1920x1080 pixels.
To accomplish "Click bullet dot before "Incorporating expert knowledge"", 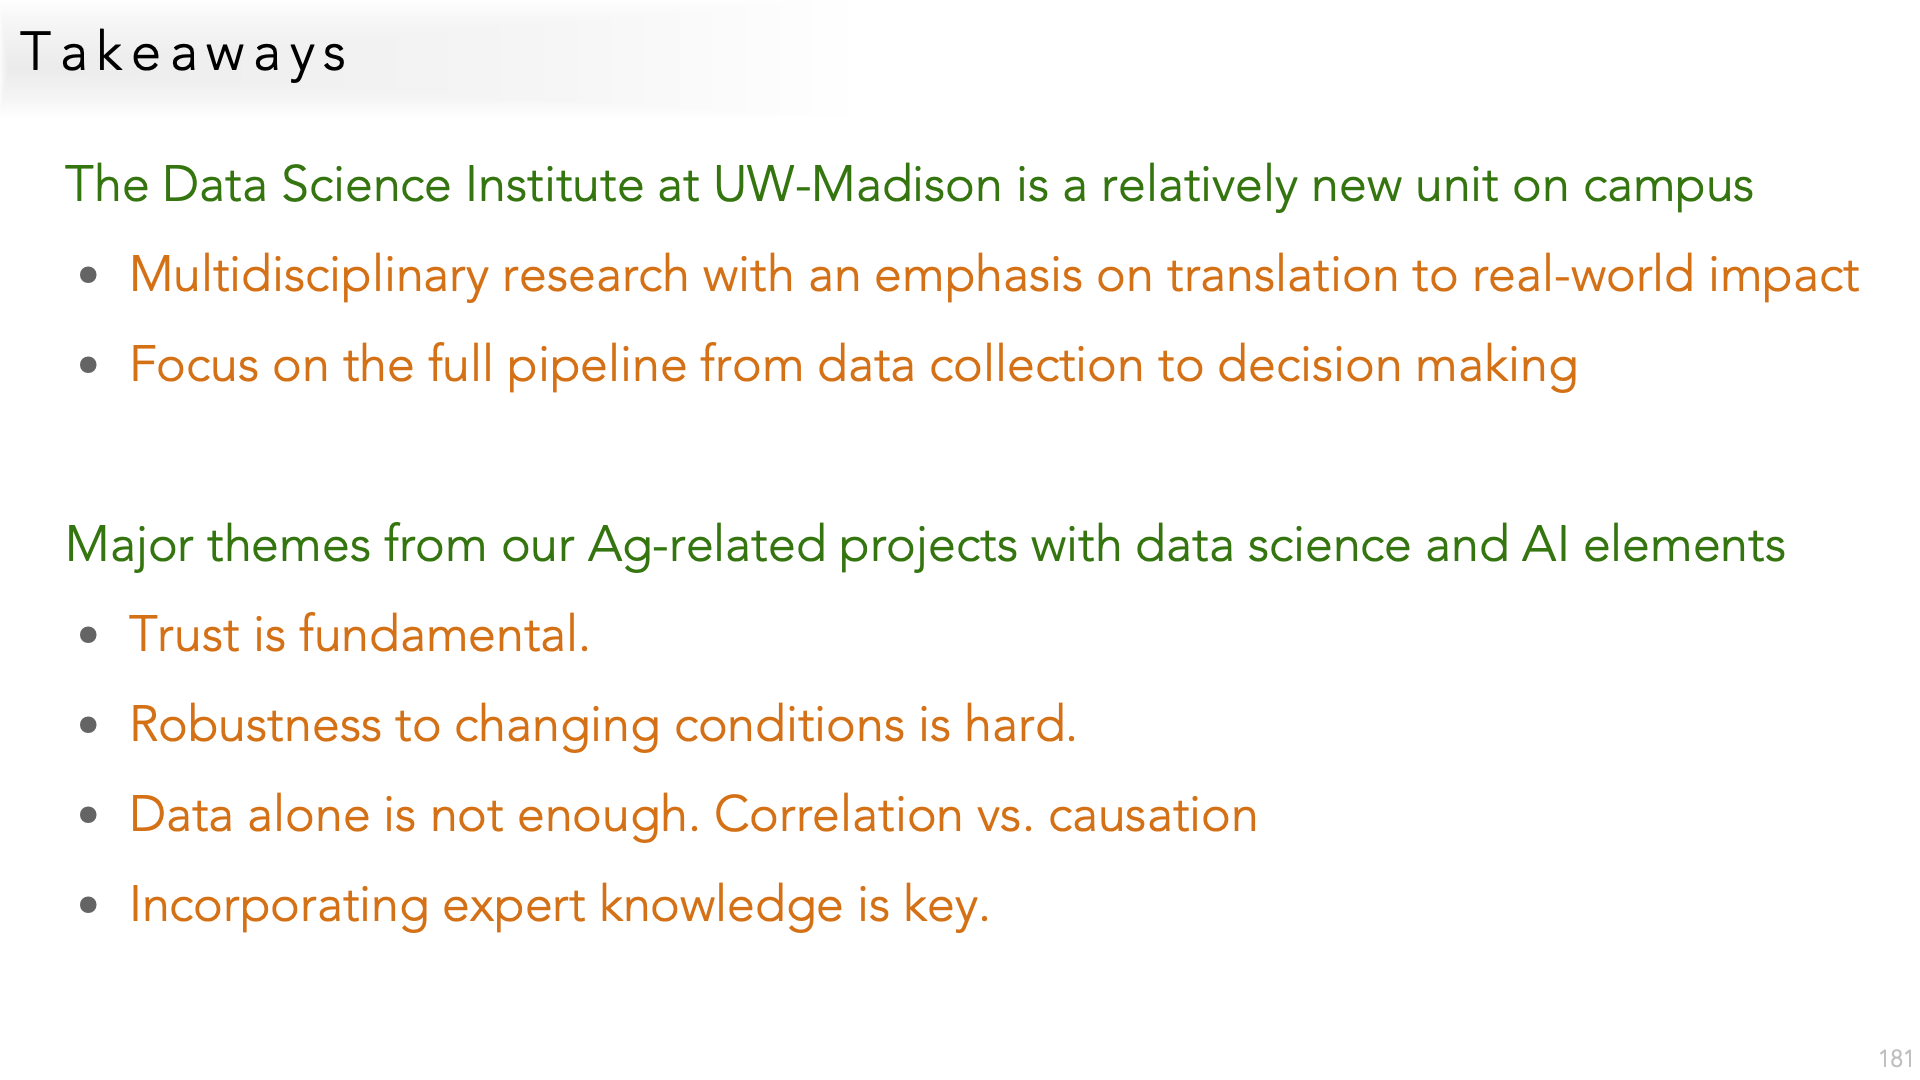I will click(89, 905).
